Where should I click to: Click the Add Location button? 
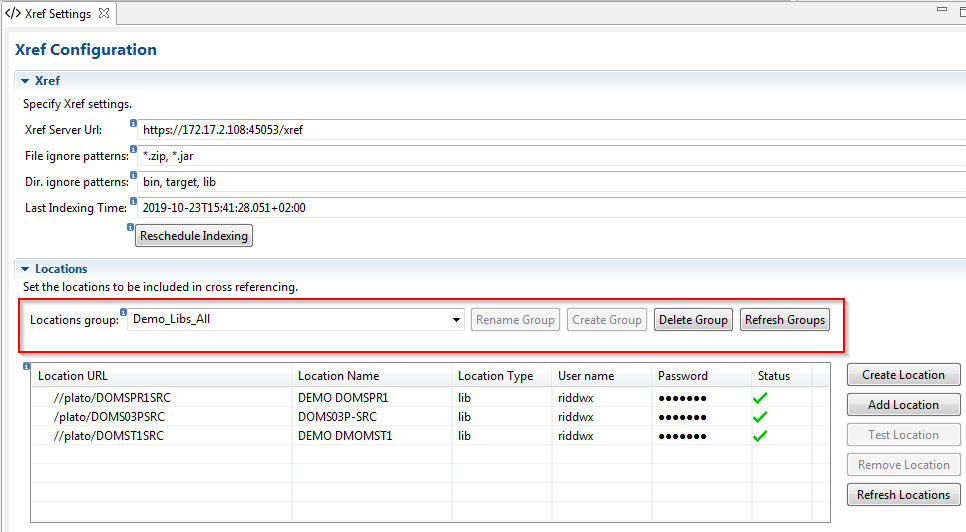tap(903, 405)
